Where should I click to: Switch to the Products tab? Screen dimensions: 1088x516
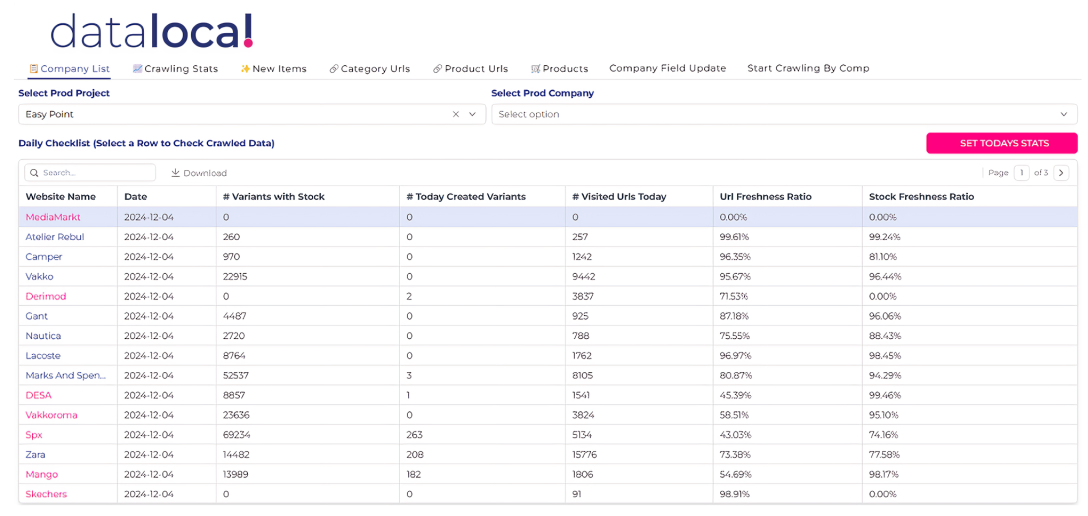(559, 69)
